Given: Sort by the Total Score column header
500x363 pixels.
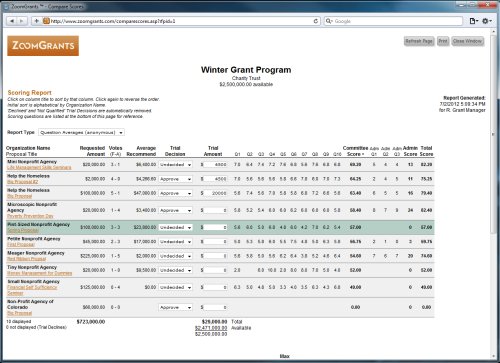Looking at the screenshot, I should tap(426, 151).
